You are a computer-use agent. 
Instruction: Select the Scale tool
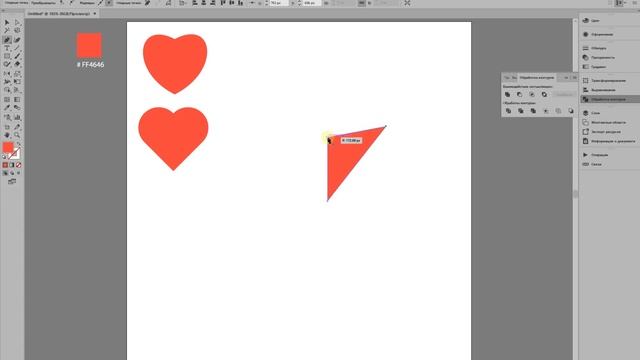(17, 73)
